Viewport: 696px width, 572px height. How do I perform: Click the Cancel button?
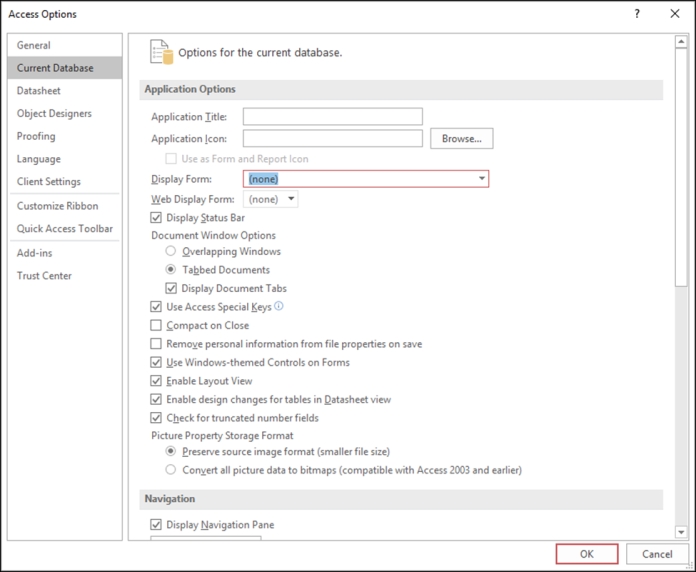(657, 554)
